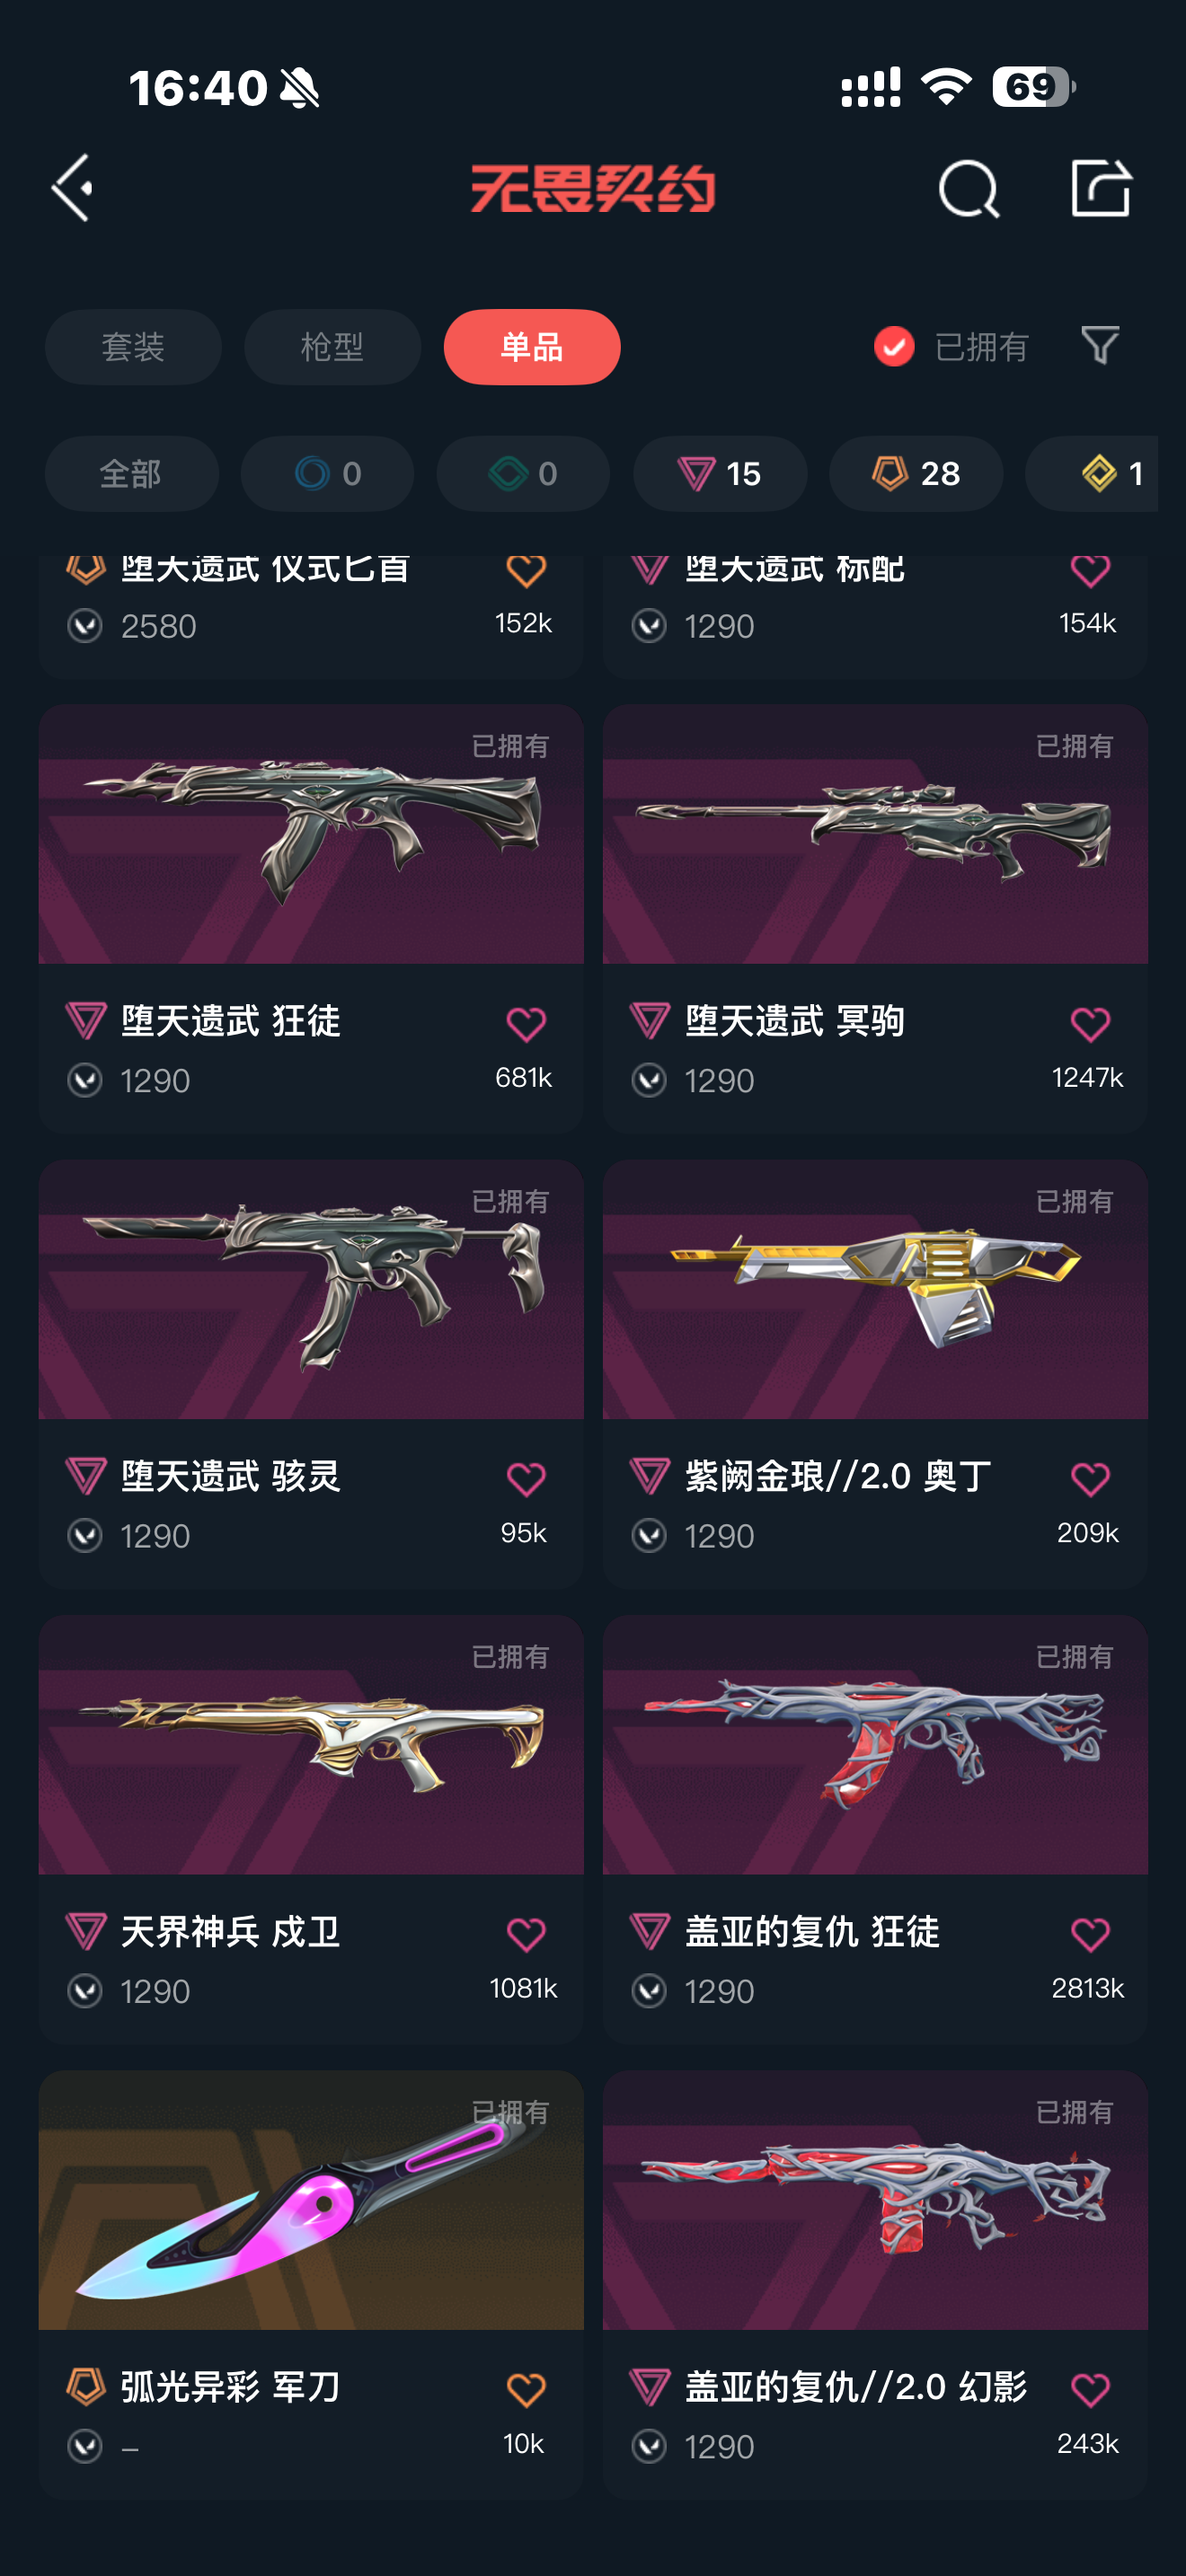This screenshot has width=1186, height=2576.
Task: Open the search magnifier icon
Action: (968, 188)
